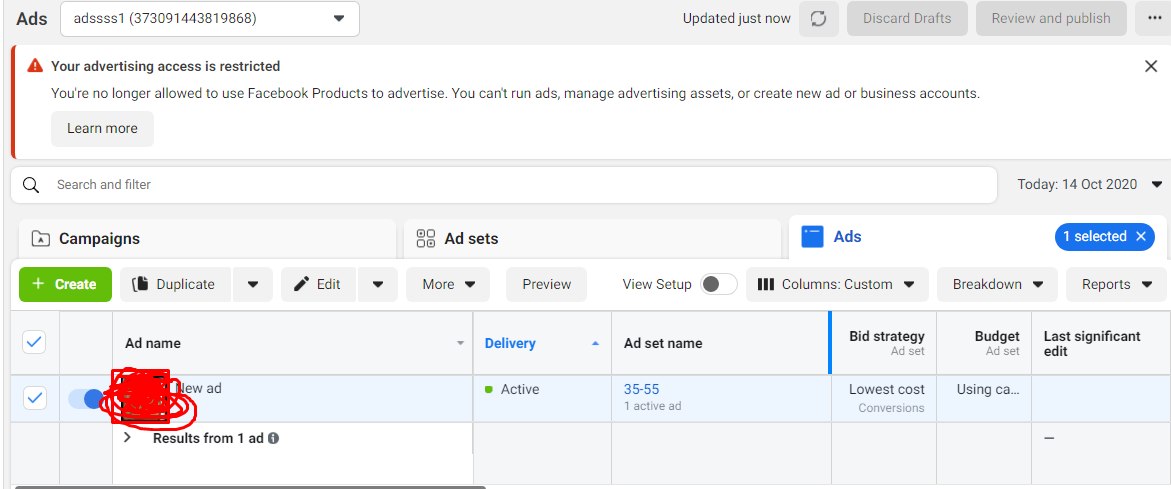Open the Columns: Custom dropdown
The width and height of the screenshot is (1171, 489).
pos(837,284)
